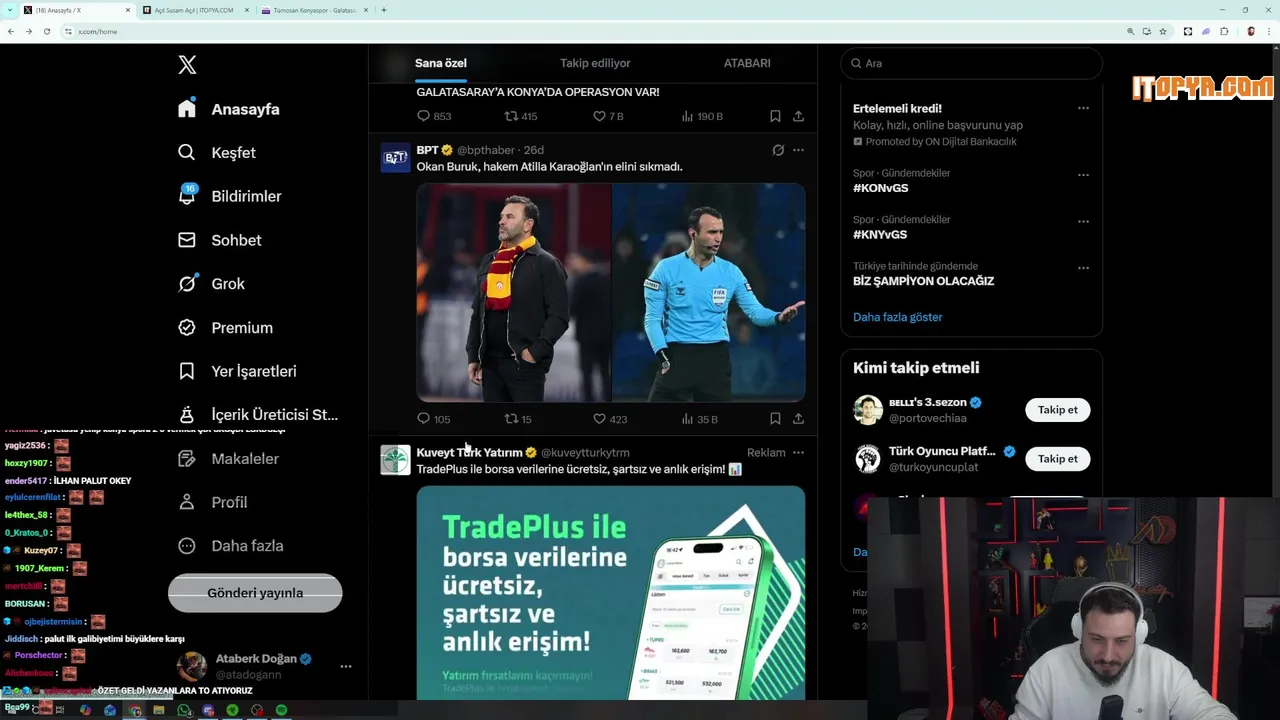Open tab search dropdown in browser
The image size is (1280, 720).
(9, 10)
